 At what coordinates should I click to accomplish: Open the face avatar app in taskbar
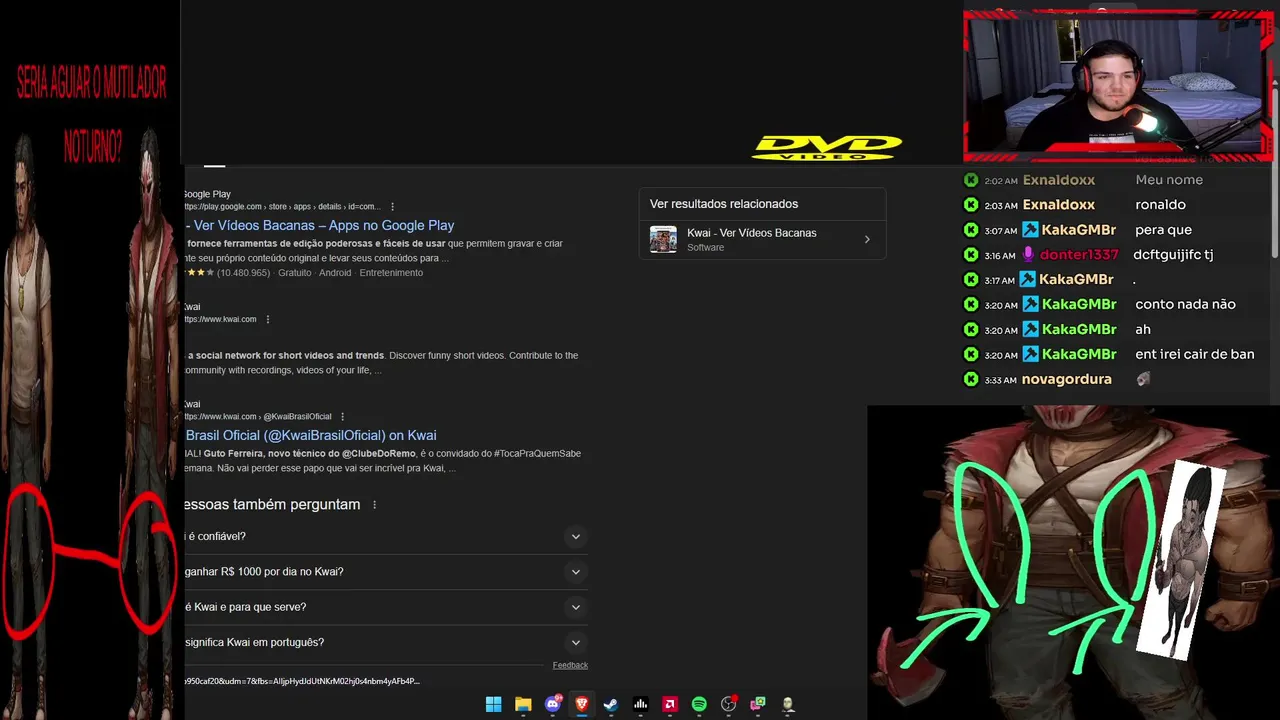coord(788,704)
